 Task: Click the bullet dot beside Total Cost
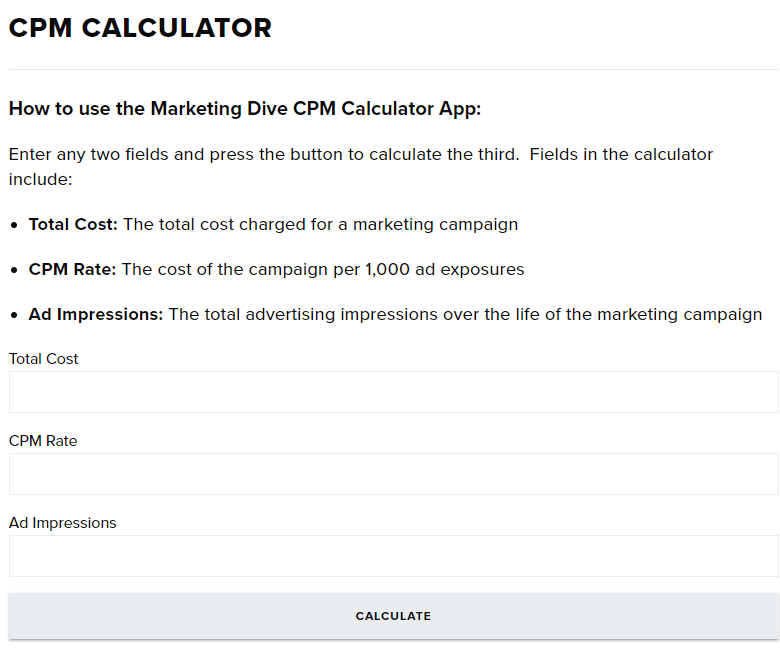click(14, 225)
